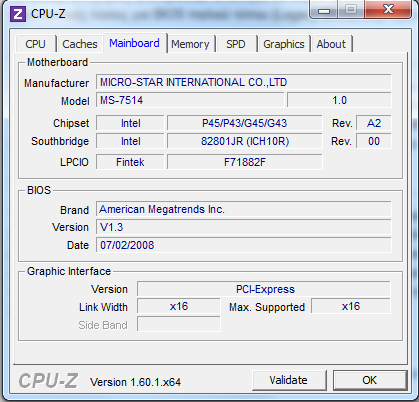Click the Validate button
This screenshot has height=402, width=419.
pyautogui.click(x=289, y=380)
